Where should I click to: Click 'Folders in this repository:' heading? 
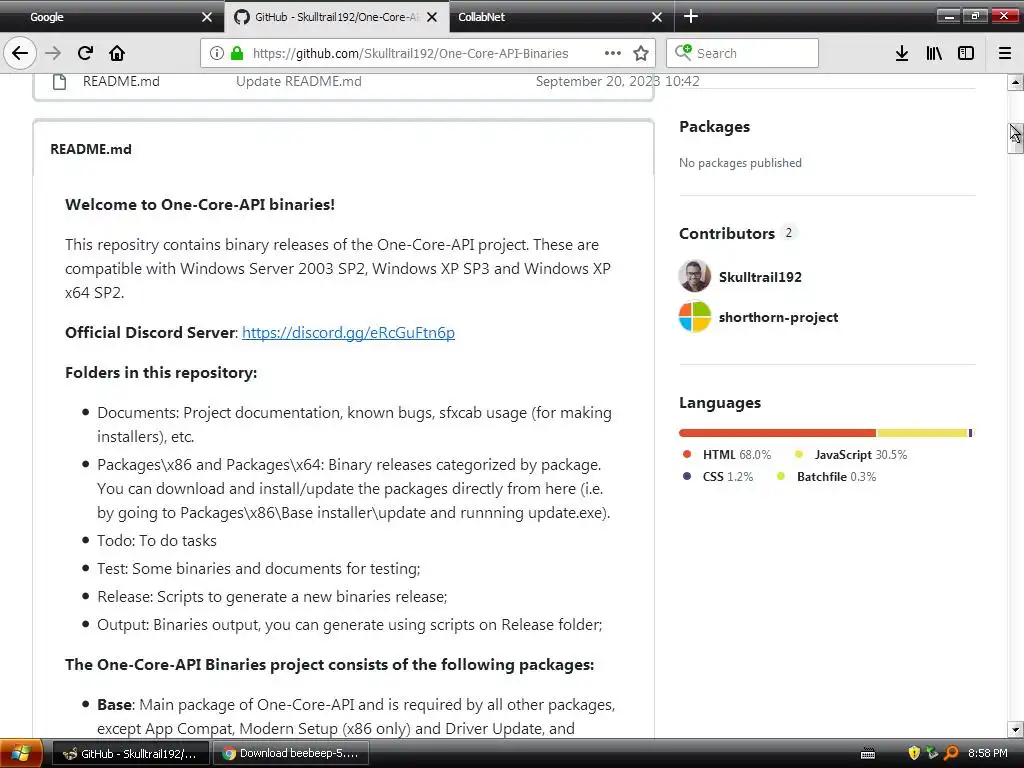pos(161,372)
